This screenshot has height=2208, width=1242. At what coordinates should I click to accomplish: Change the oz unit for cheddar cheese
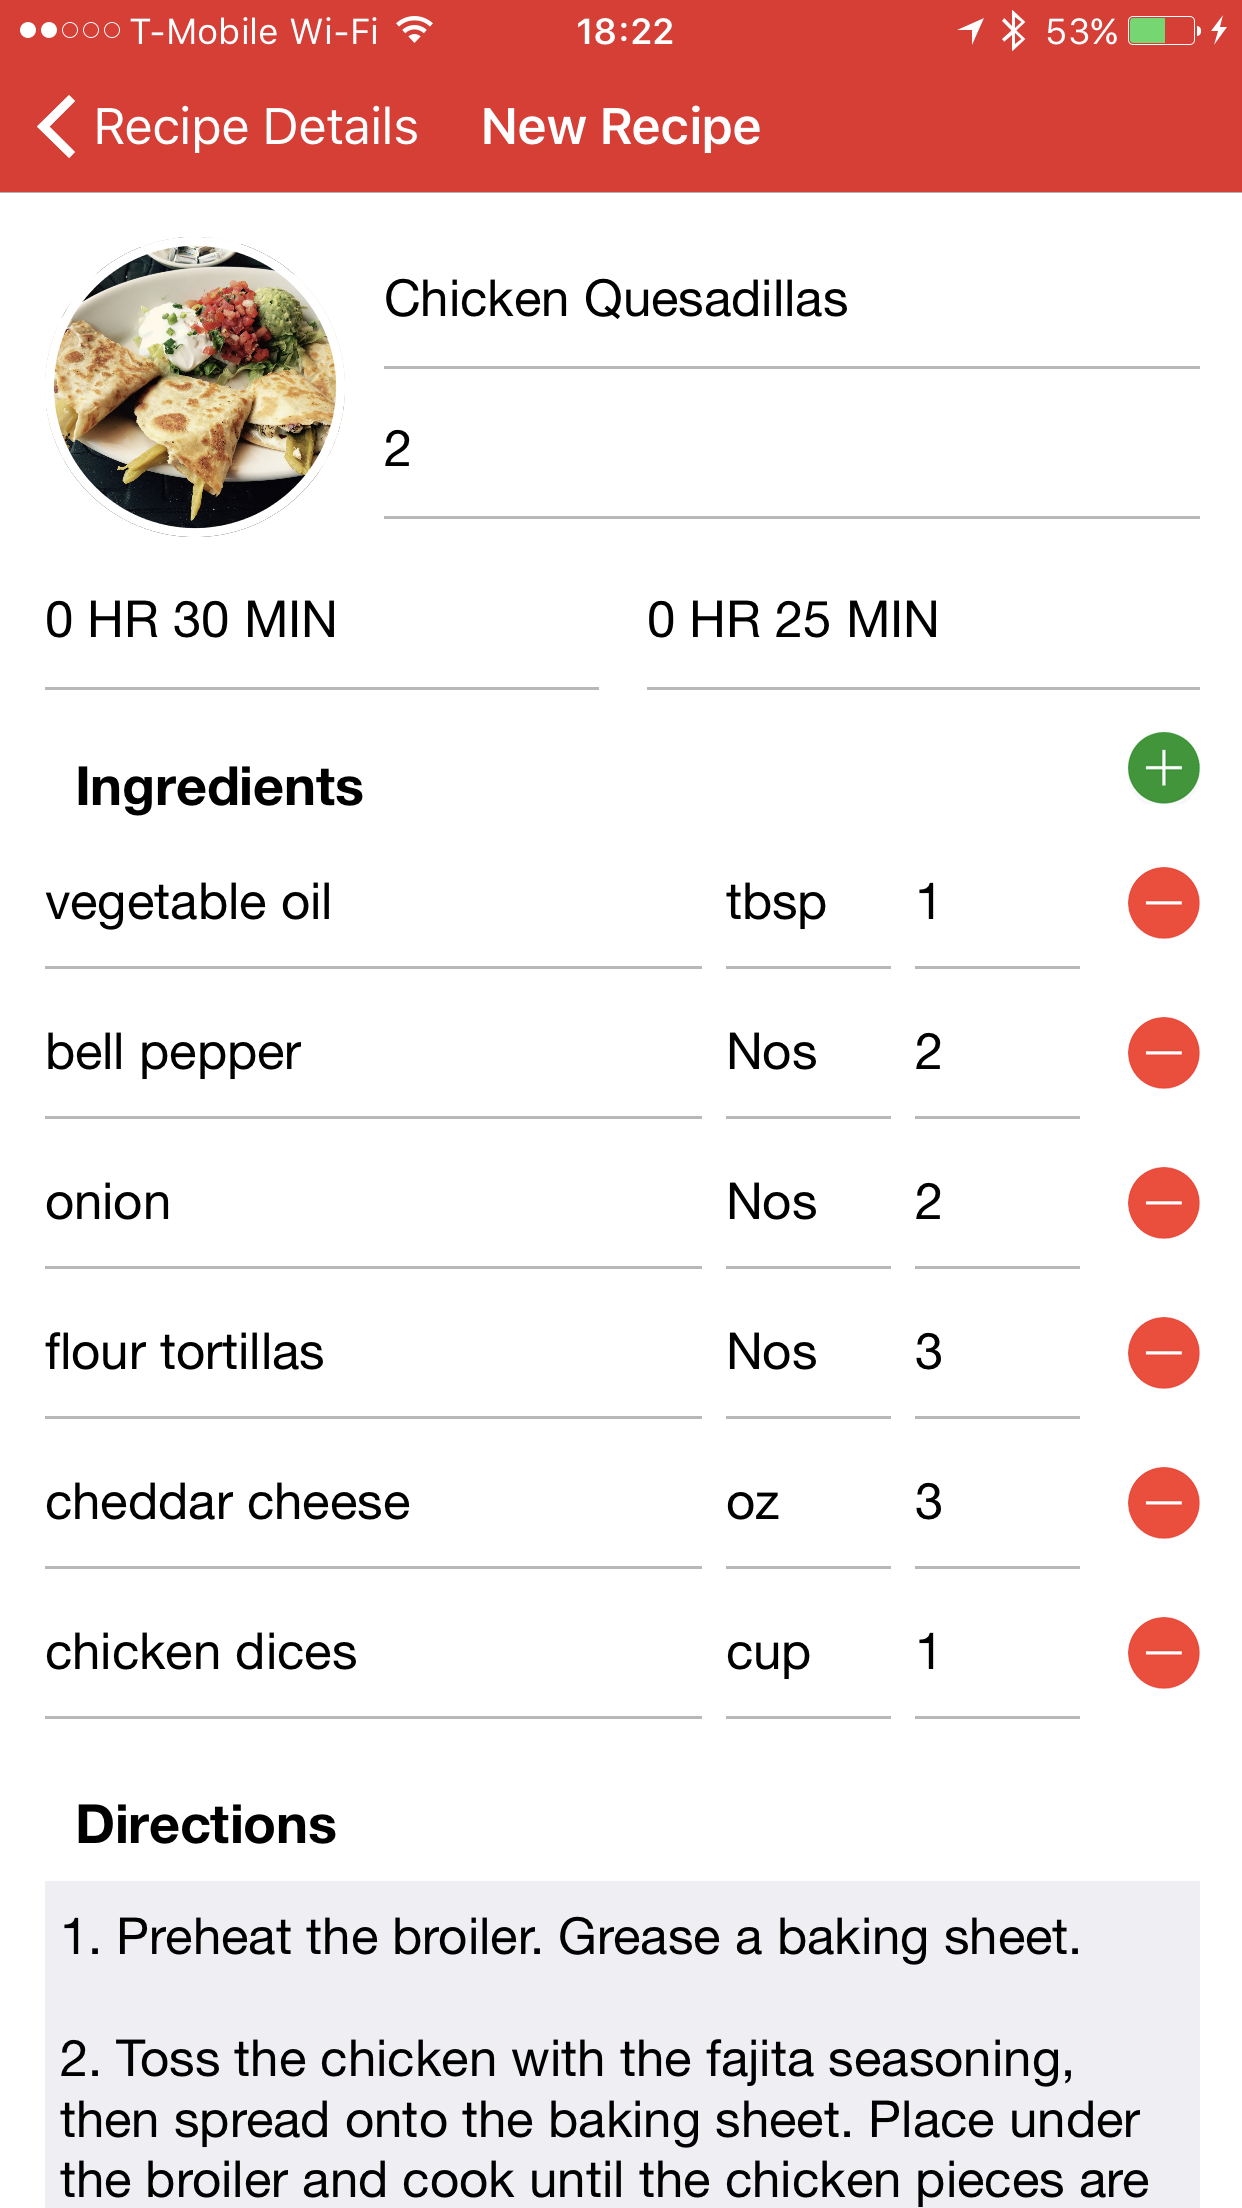(x=806, y=1503)
